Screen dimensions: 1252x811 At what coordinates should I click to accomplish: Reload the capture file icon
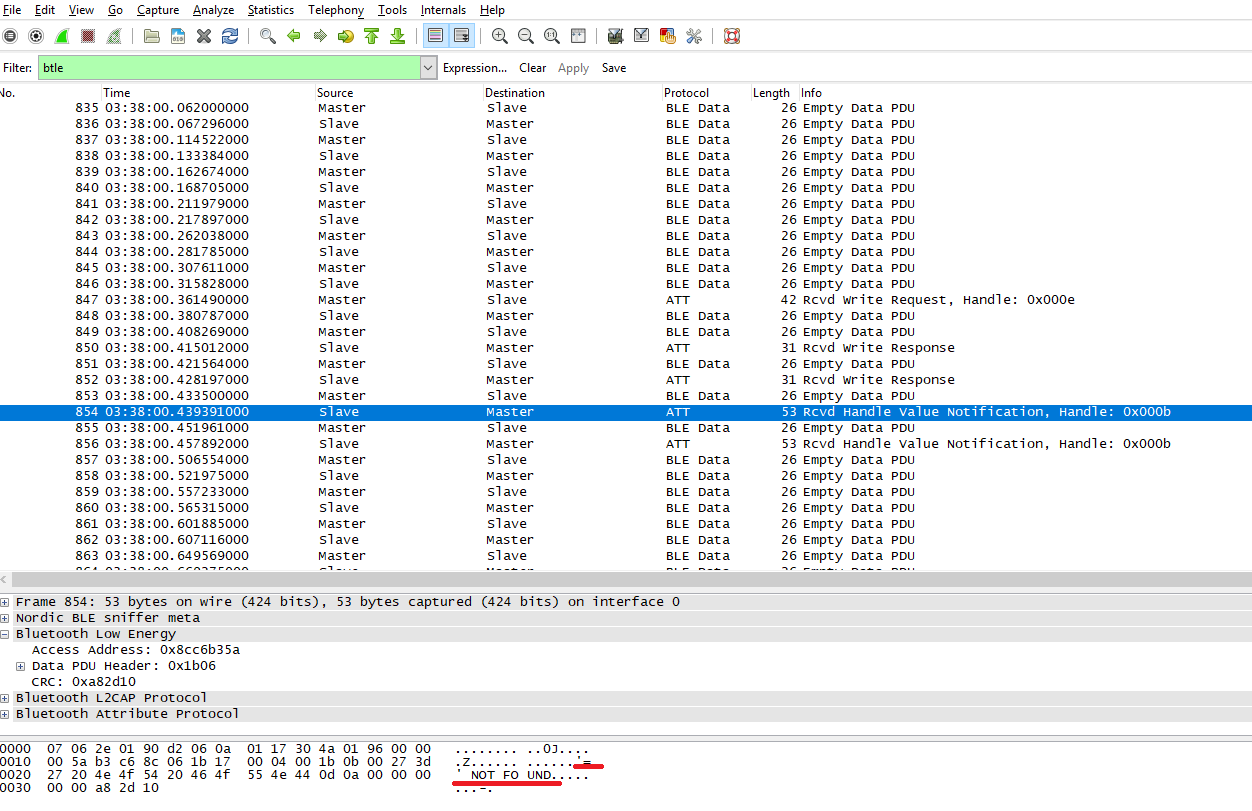[x=230, y=36]
